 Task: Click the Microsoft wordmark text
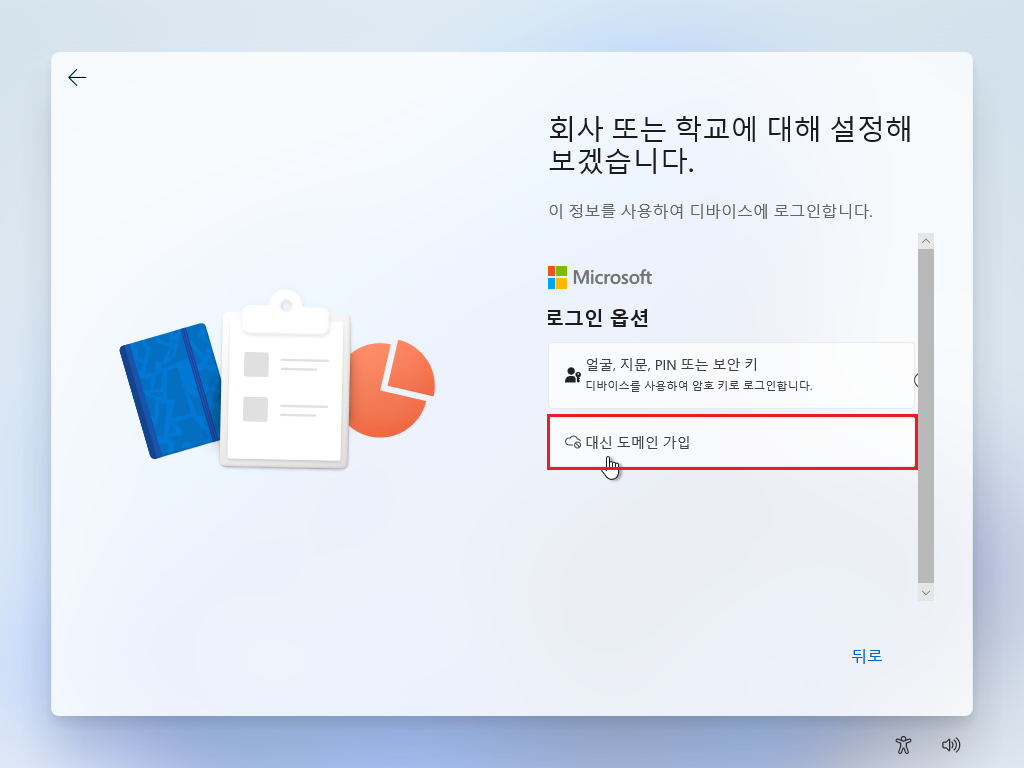tap(612, 277)
